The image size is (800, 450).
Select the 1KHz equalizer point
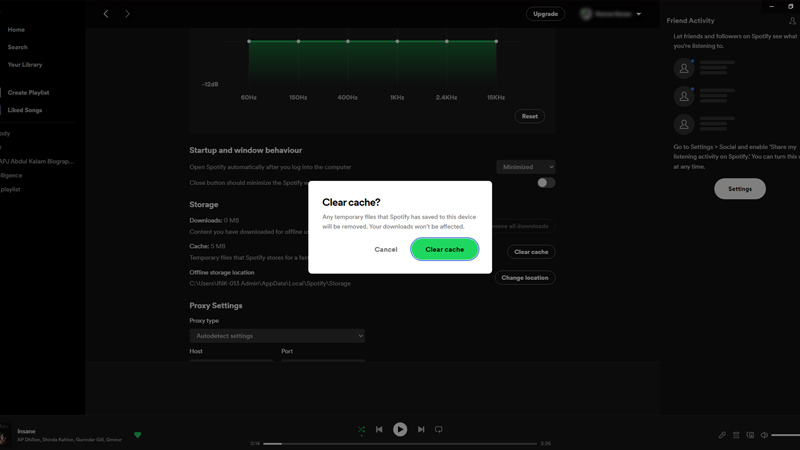click(x=397, y=41)
